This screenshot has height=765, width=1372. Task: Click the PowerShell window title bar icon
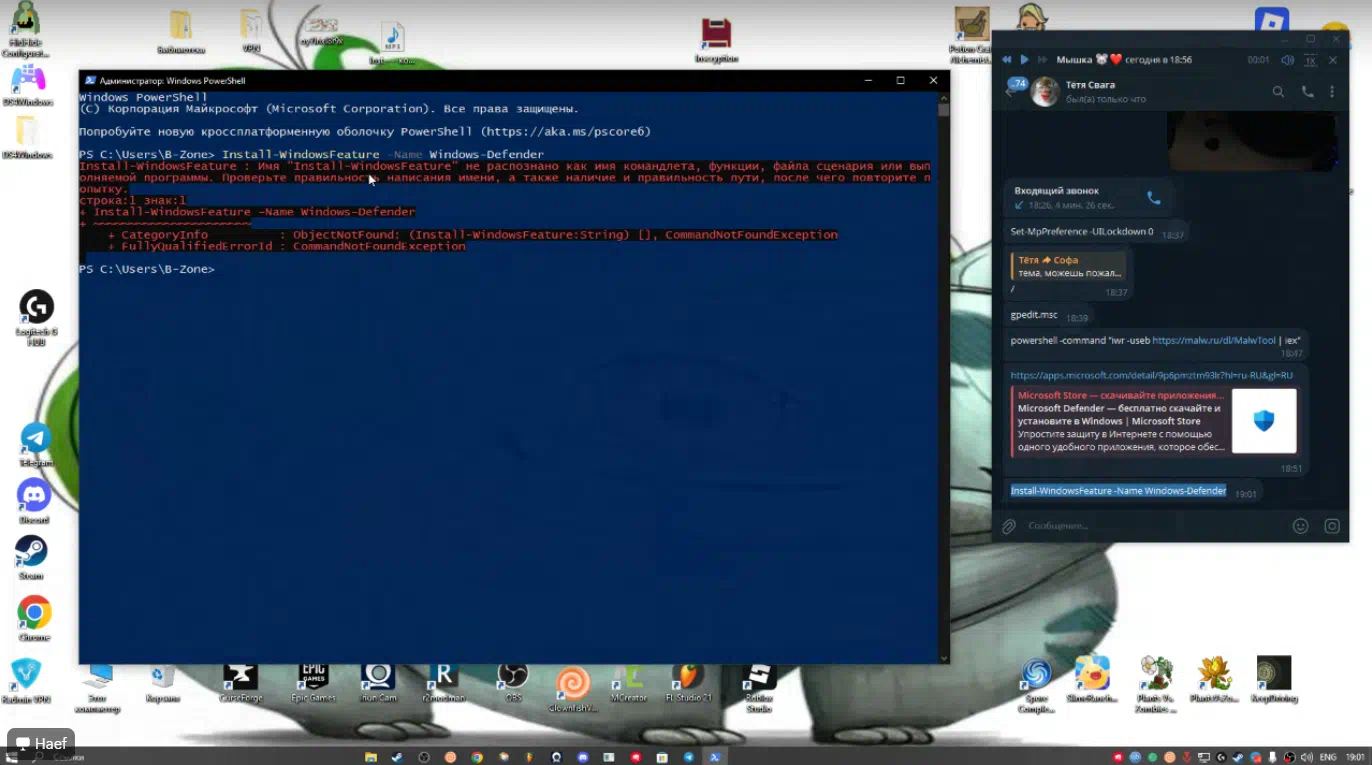90,80
